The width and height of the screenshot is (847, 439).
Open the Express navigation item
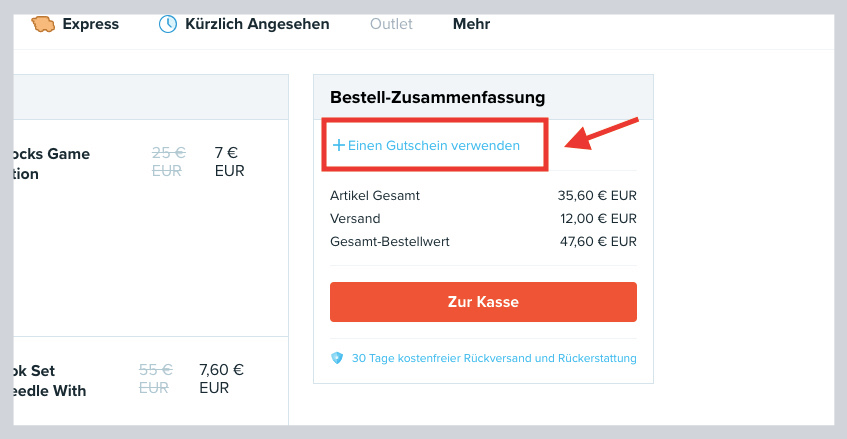tap(90, 23)
